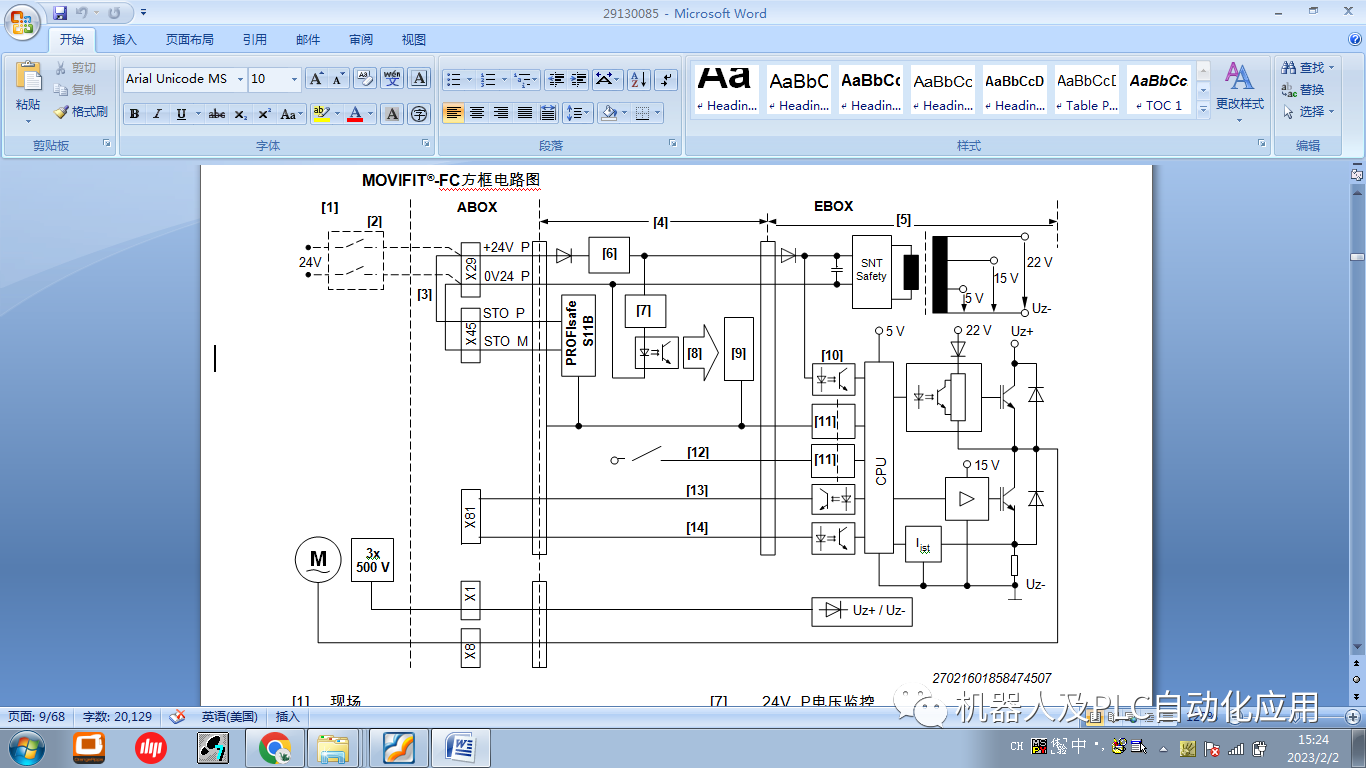This screenshot has width=1366, height=768.
Task: Toggle the bulleted list on
Action: click(x=452, y=78)
